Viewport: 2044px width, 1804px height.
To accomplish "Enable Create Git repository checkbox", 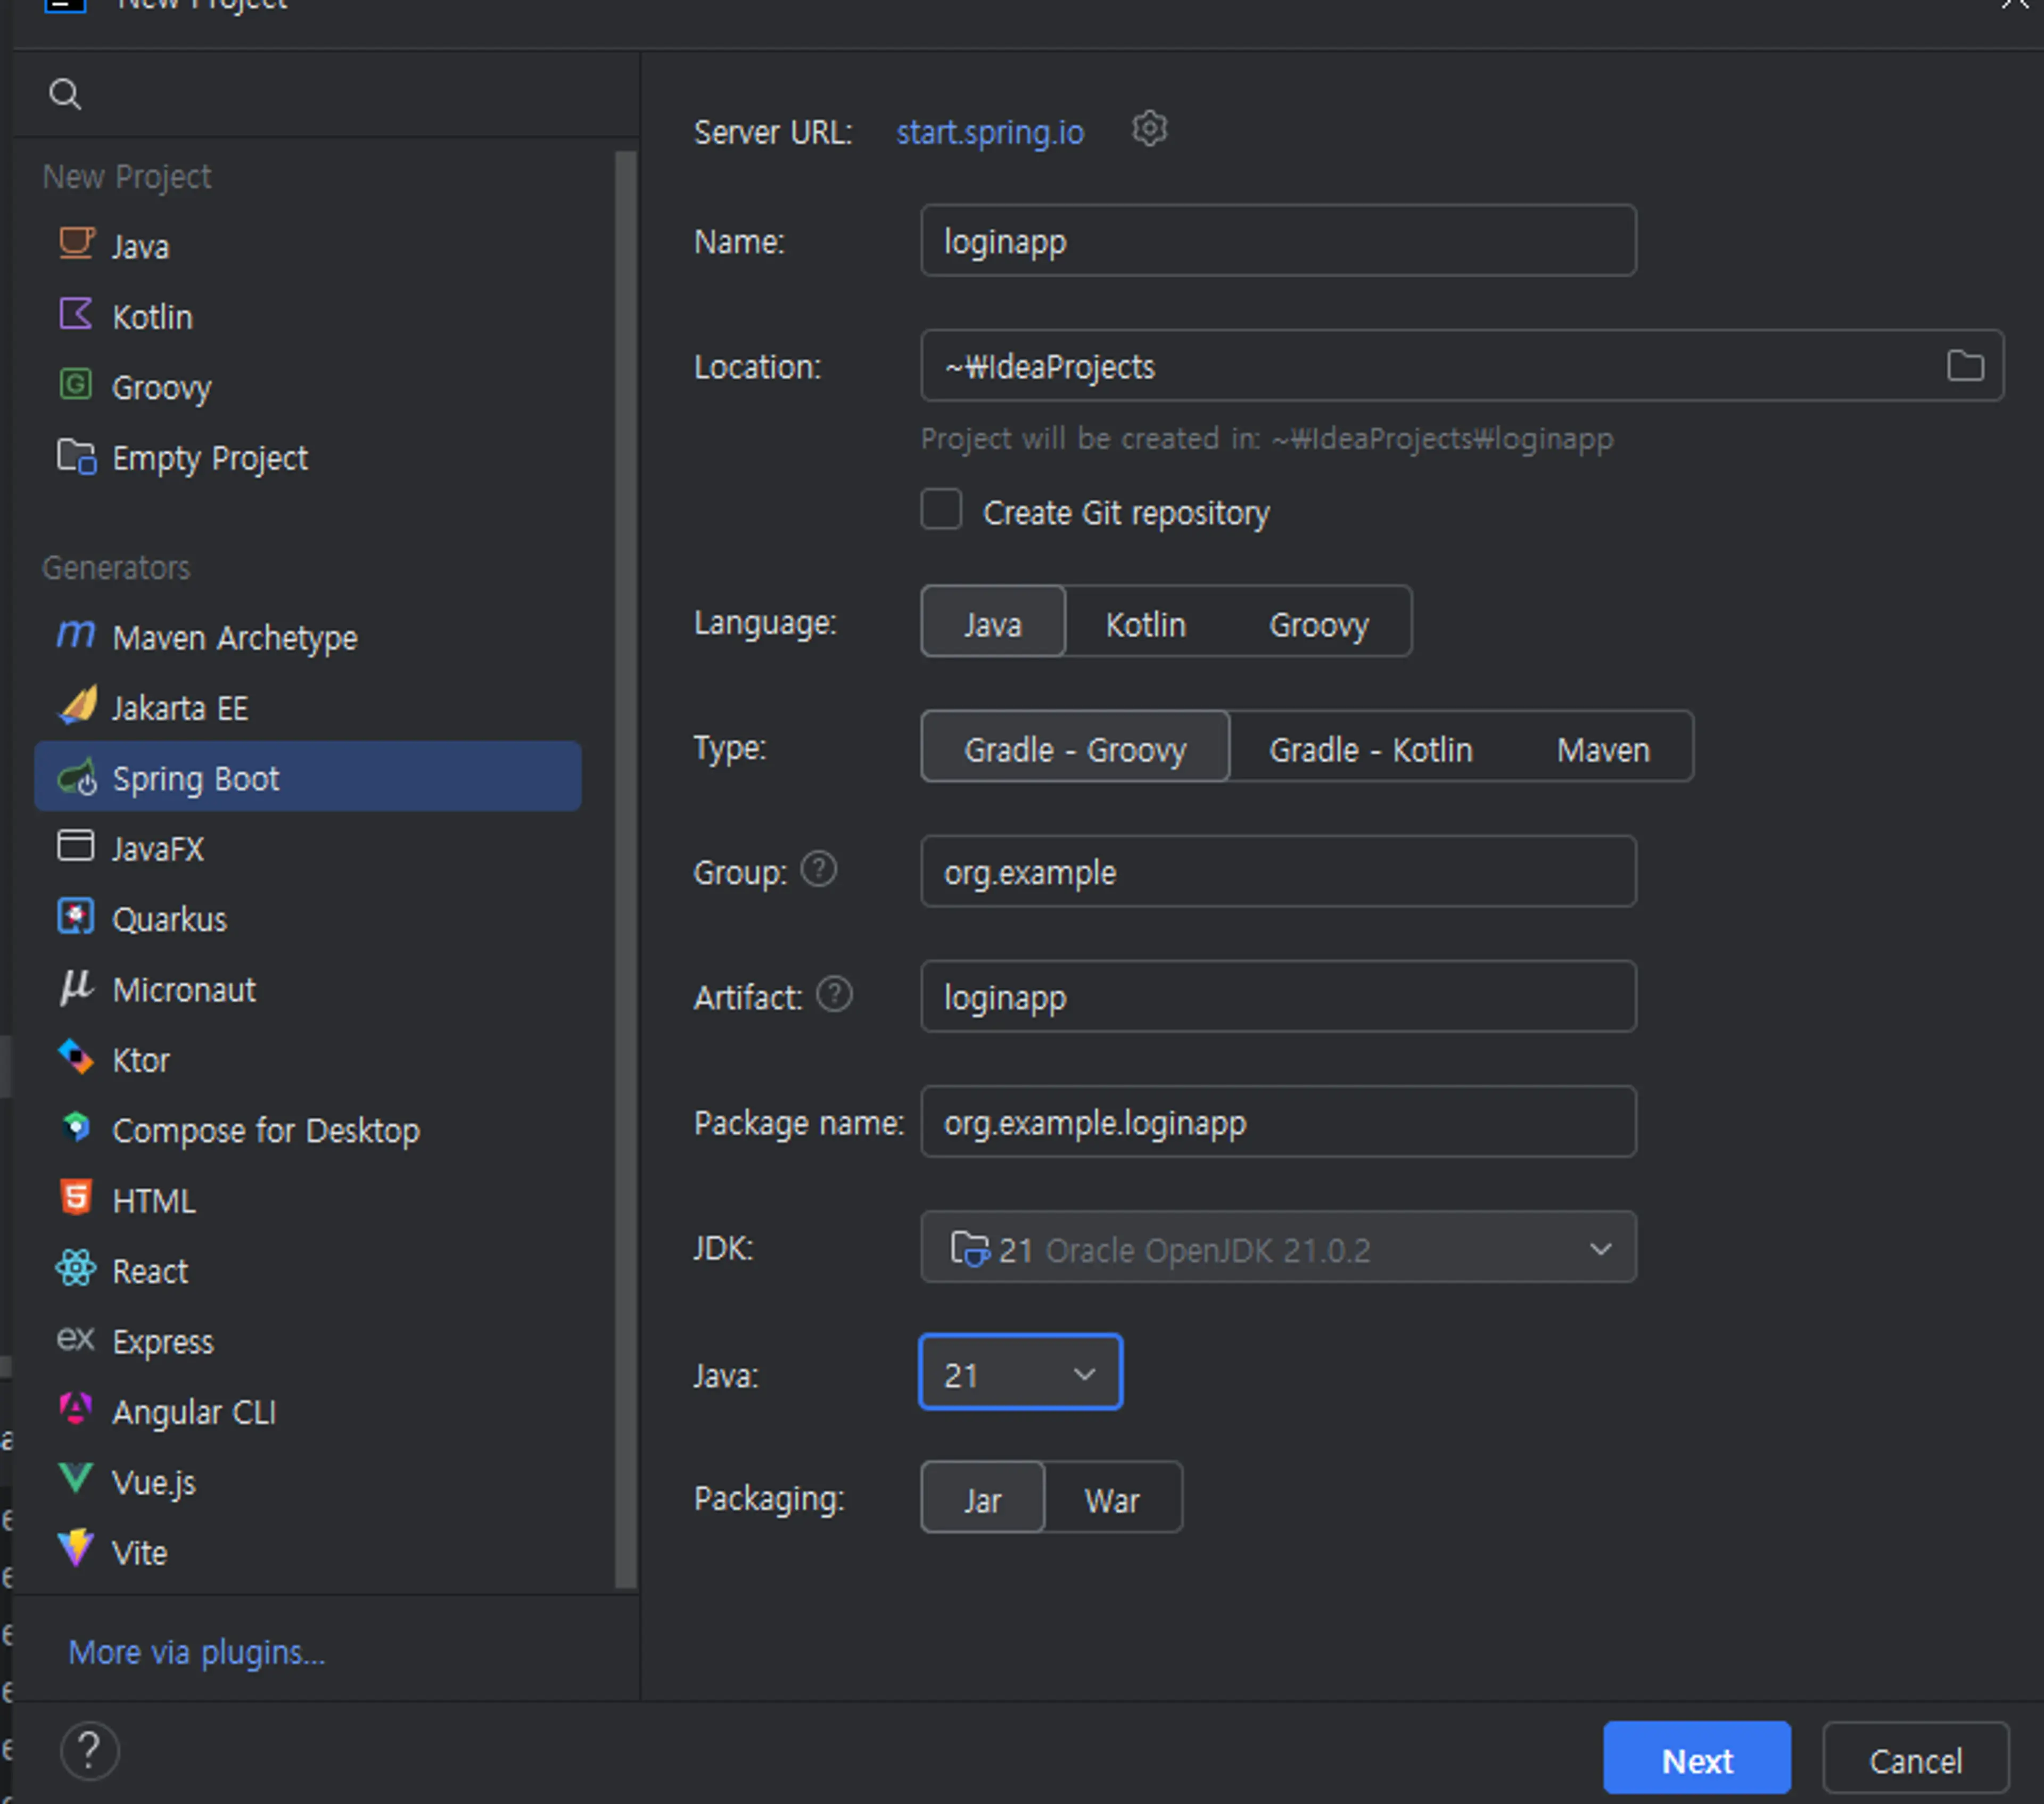I will point(940,512).
